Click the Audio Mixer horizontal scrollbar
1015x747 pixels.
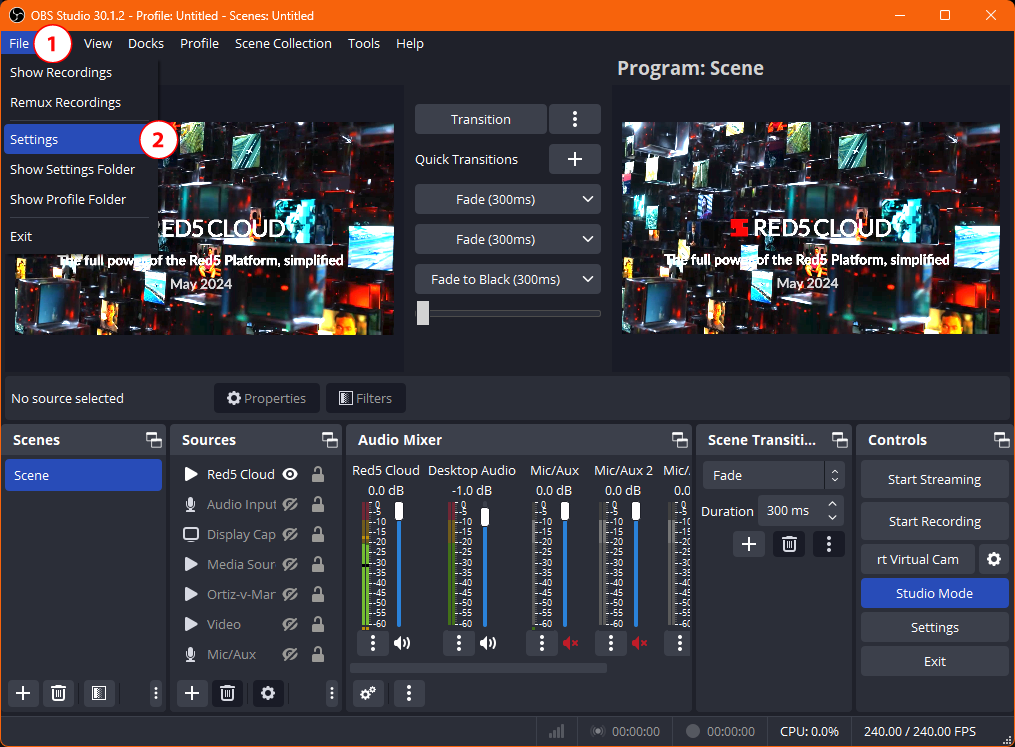pyautogui.click(x=478, y=668)
